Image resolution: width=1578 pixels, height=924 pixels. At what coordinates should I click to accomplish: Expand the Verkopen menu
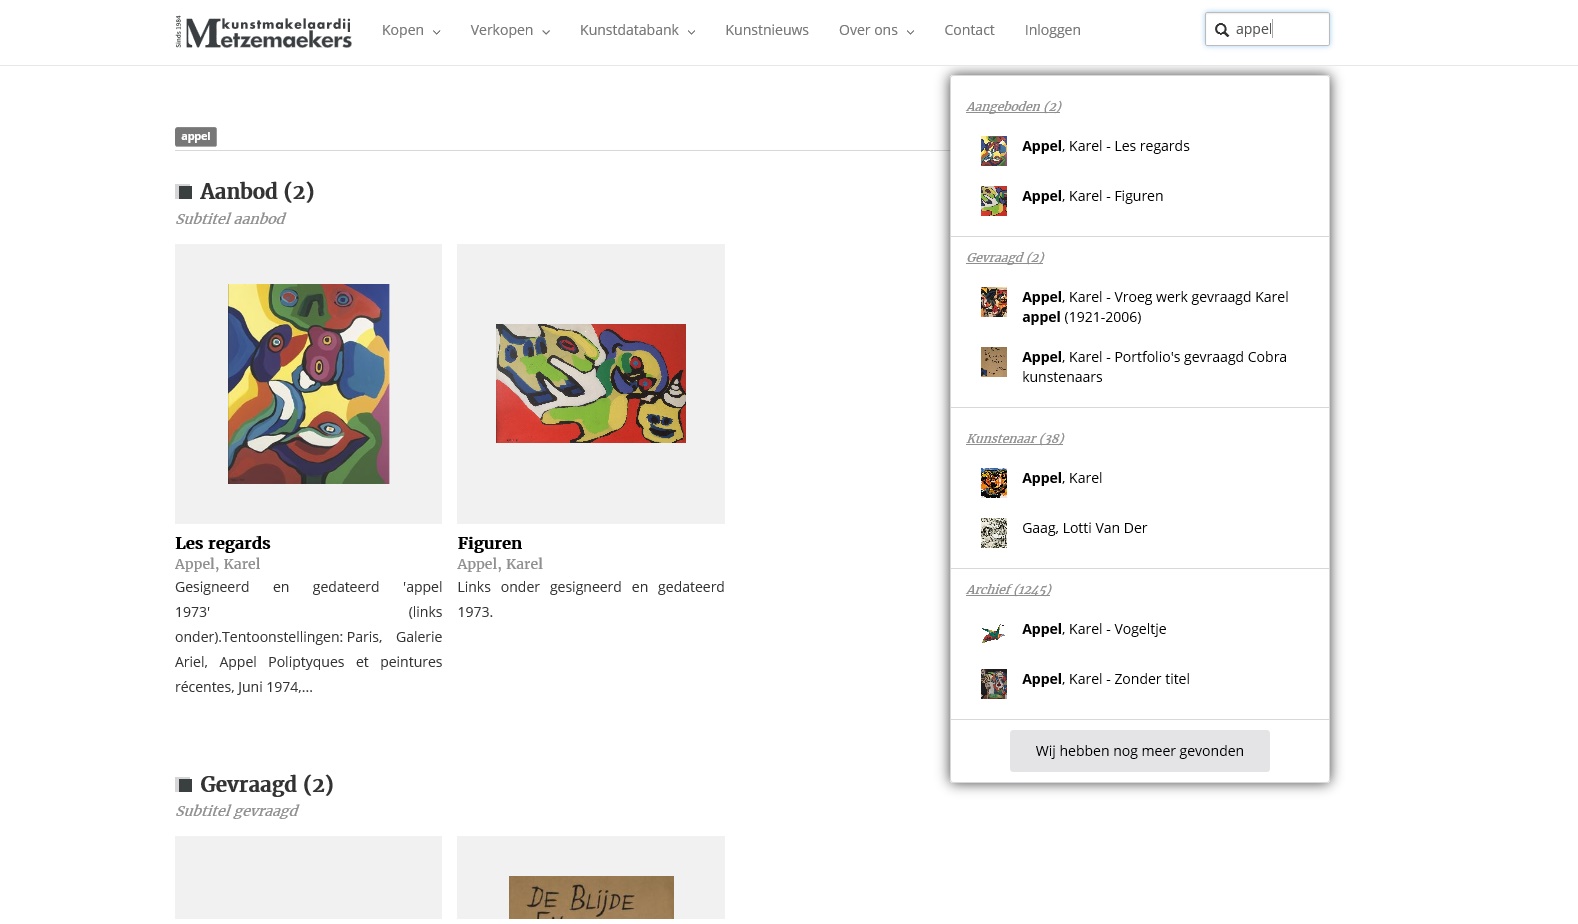(510, 30)
